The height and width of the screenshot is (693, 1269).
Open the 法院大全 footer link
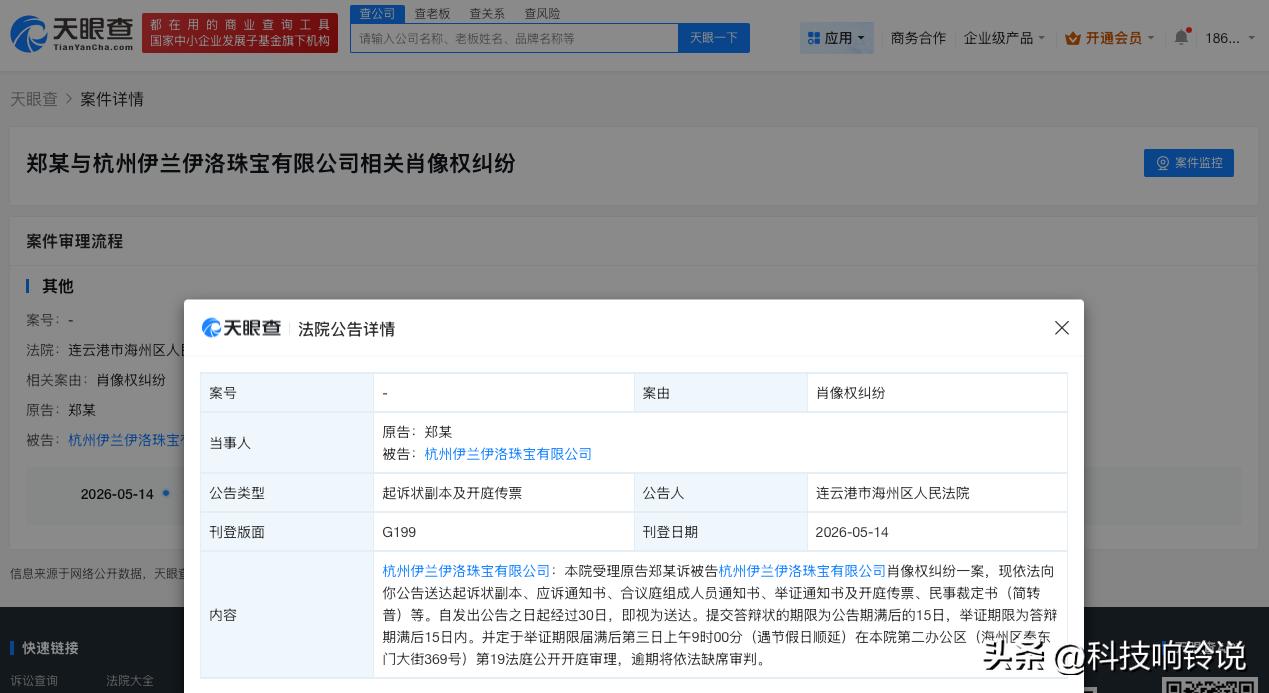(130, 681)
